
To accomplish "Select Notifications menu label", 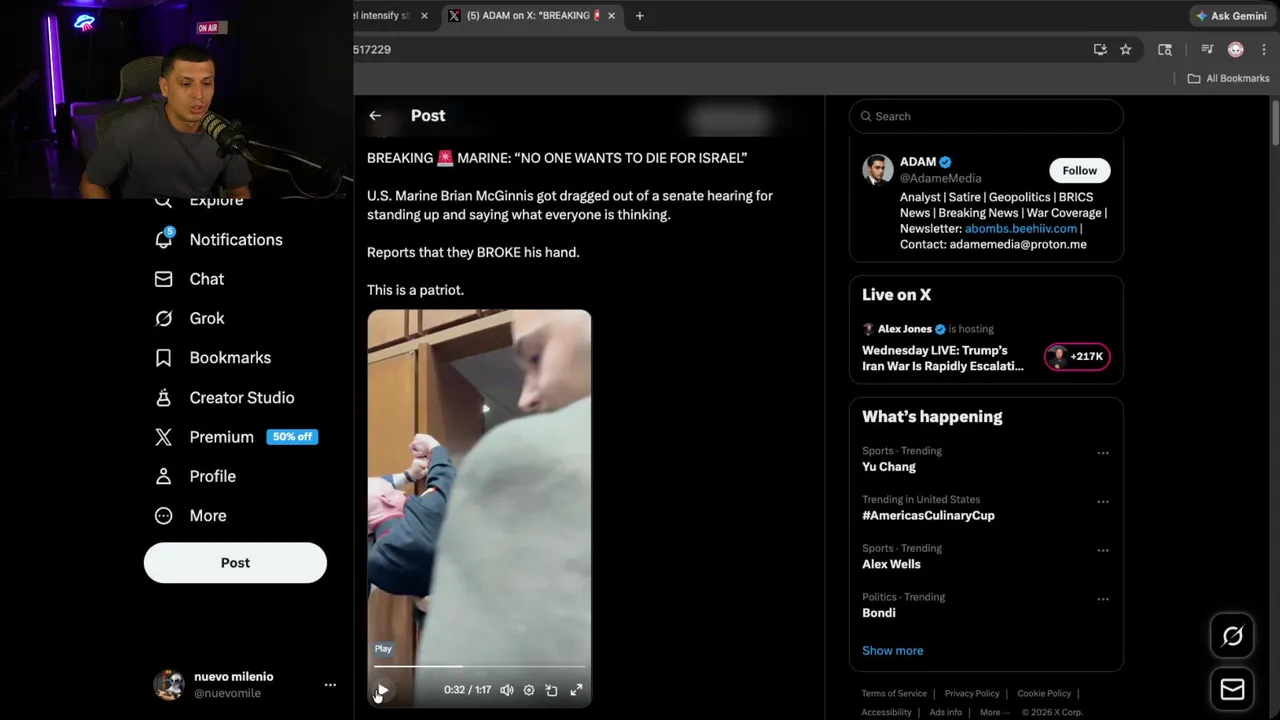I will (236, 239).
